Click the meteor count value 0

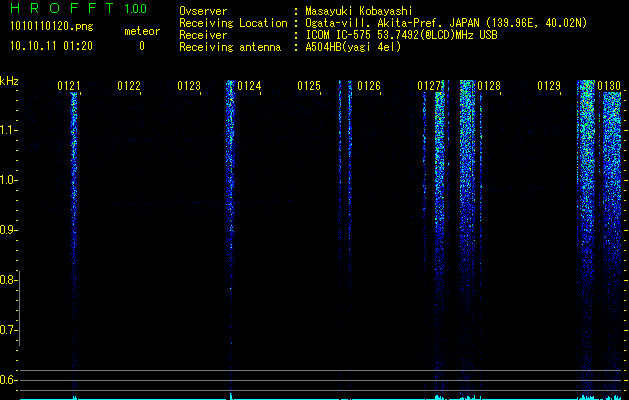(x=142, y=46)
